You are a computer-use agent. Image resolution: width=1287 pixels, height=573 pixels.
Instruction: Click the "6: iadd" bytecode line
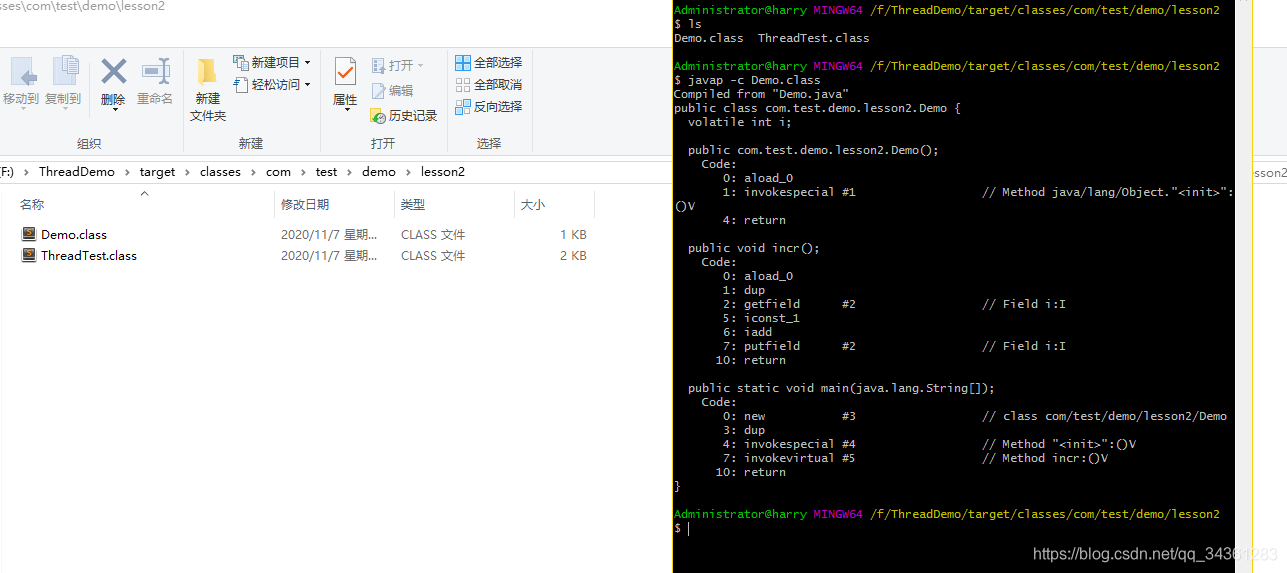point(747,332)
